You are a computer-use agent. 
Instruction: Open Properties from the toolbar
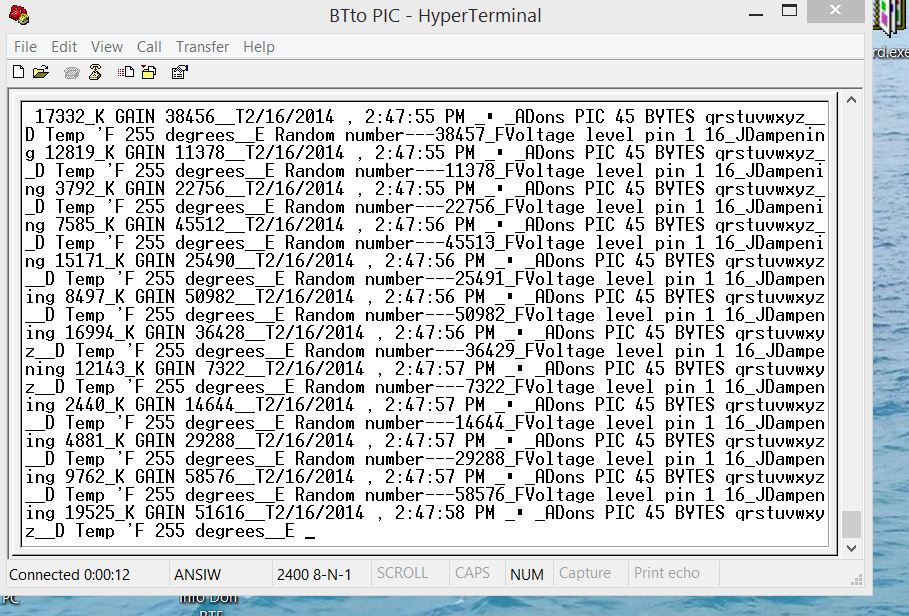179,72
